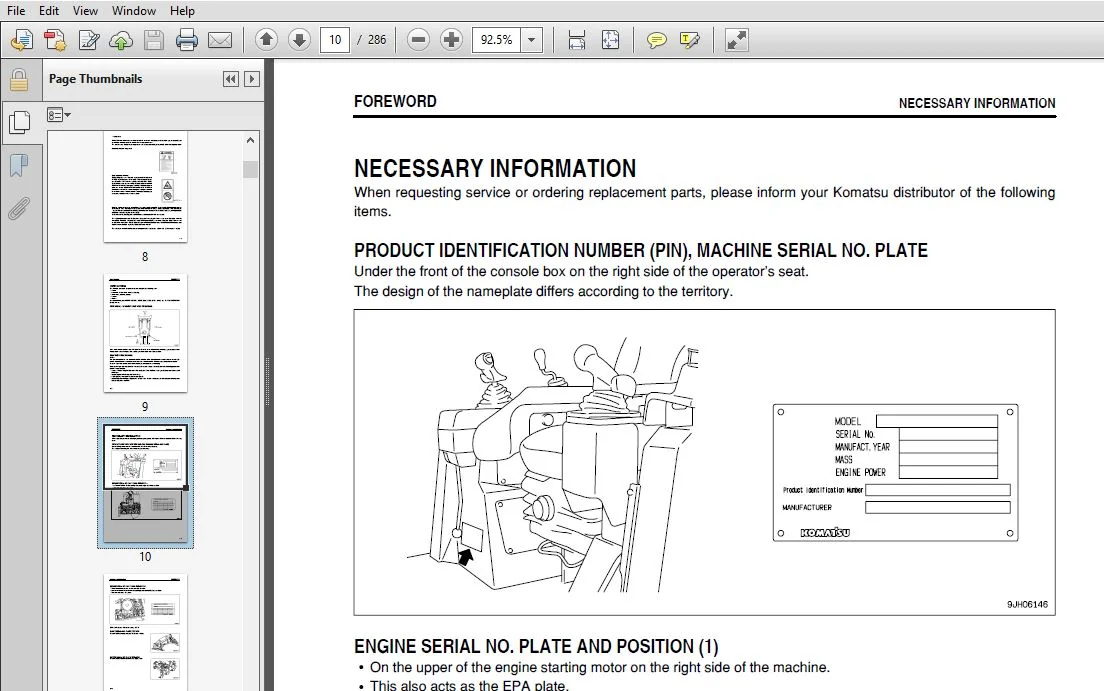This screenshot has width=1104, height=691.
Task: Open the Help menu
Action: coord(182,11)
